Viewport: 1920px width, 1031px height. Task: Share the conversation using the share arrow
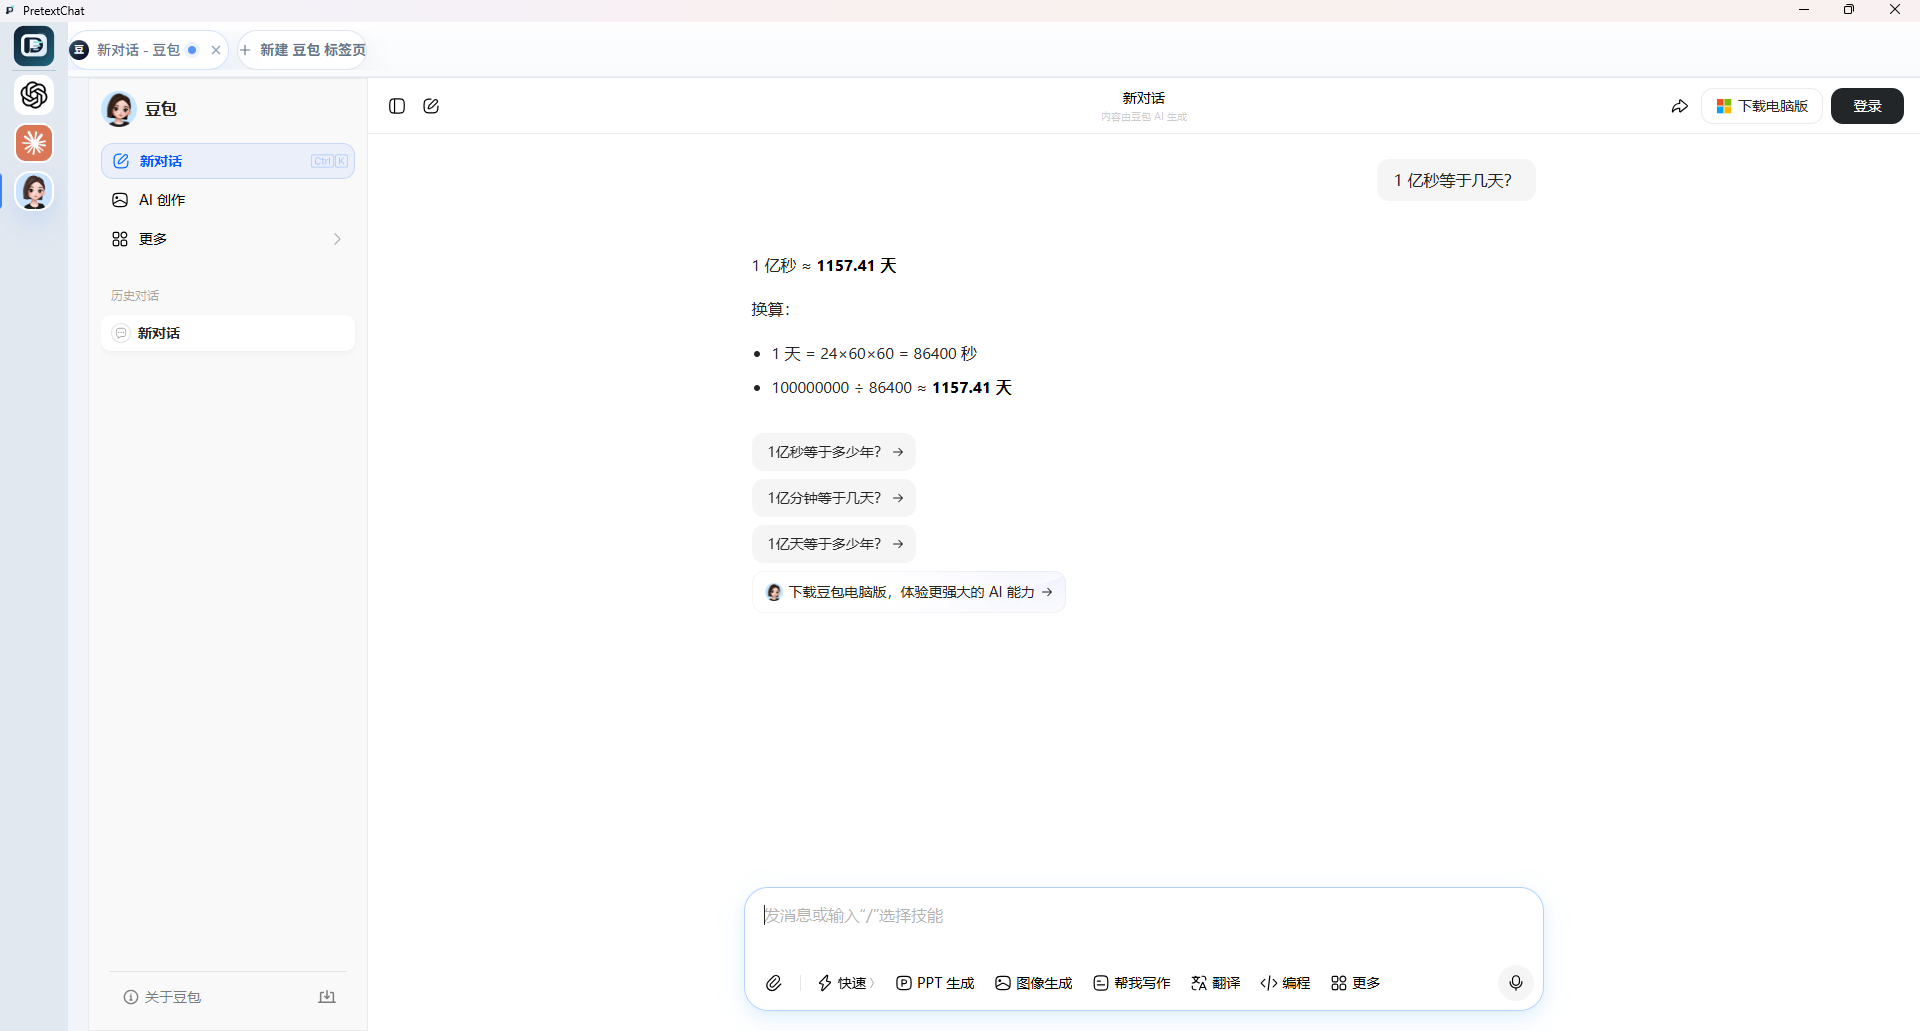pos(1680,106)
